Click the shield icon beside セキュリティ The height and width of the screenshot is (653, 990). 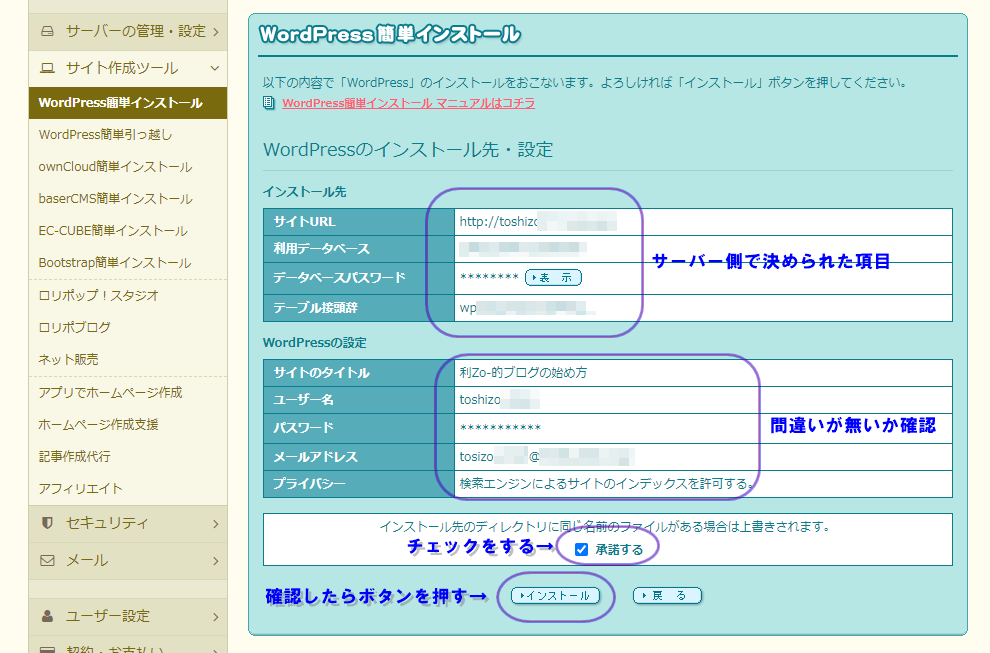pos(47,523)
